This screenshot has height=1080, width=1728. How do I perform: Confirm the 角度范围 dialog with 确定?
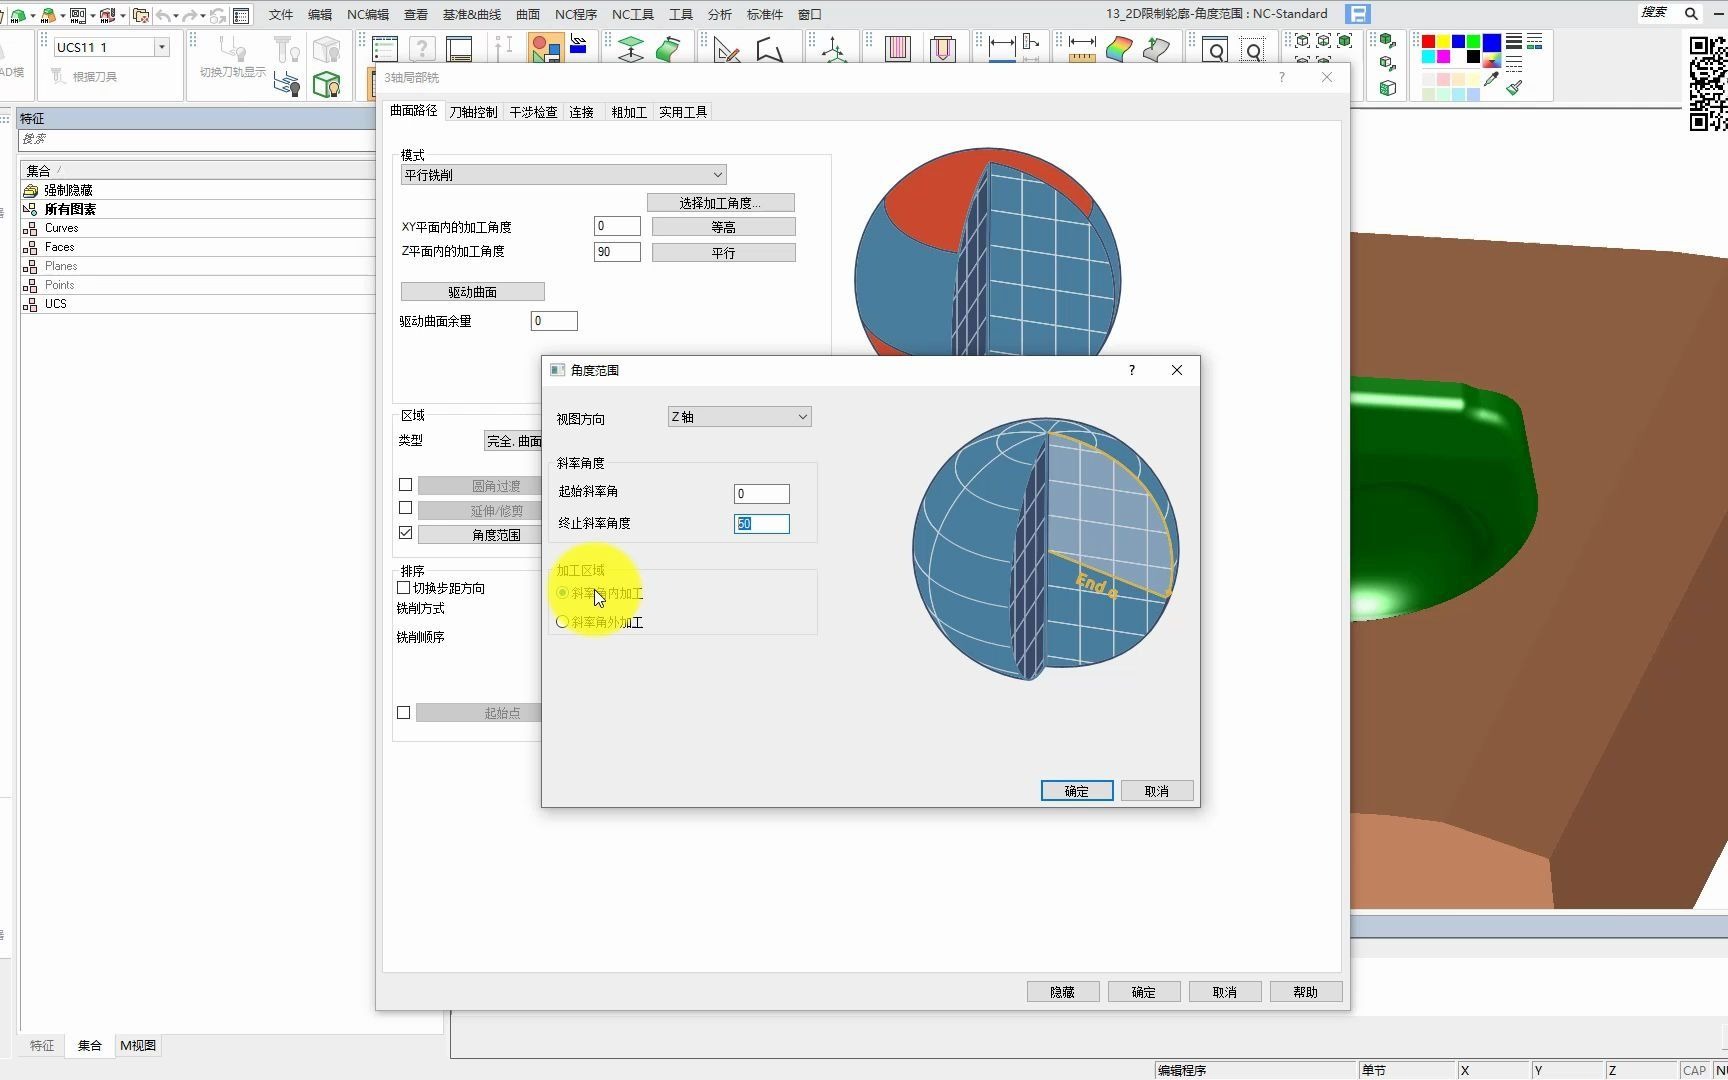1076,791
